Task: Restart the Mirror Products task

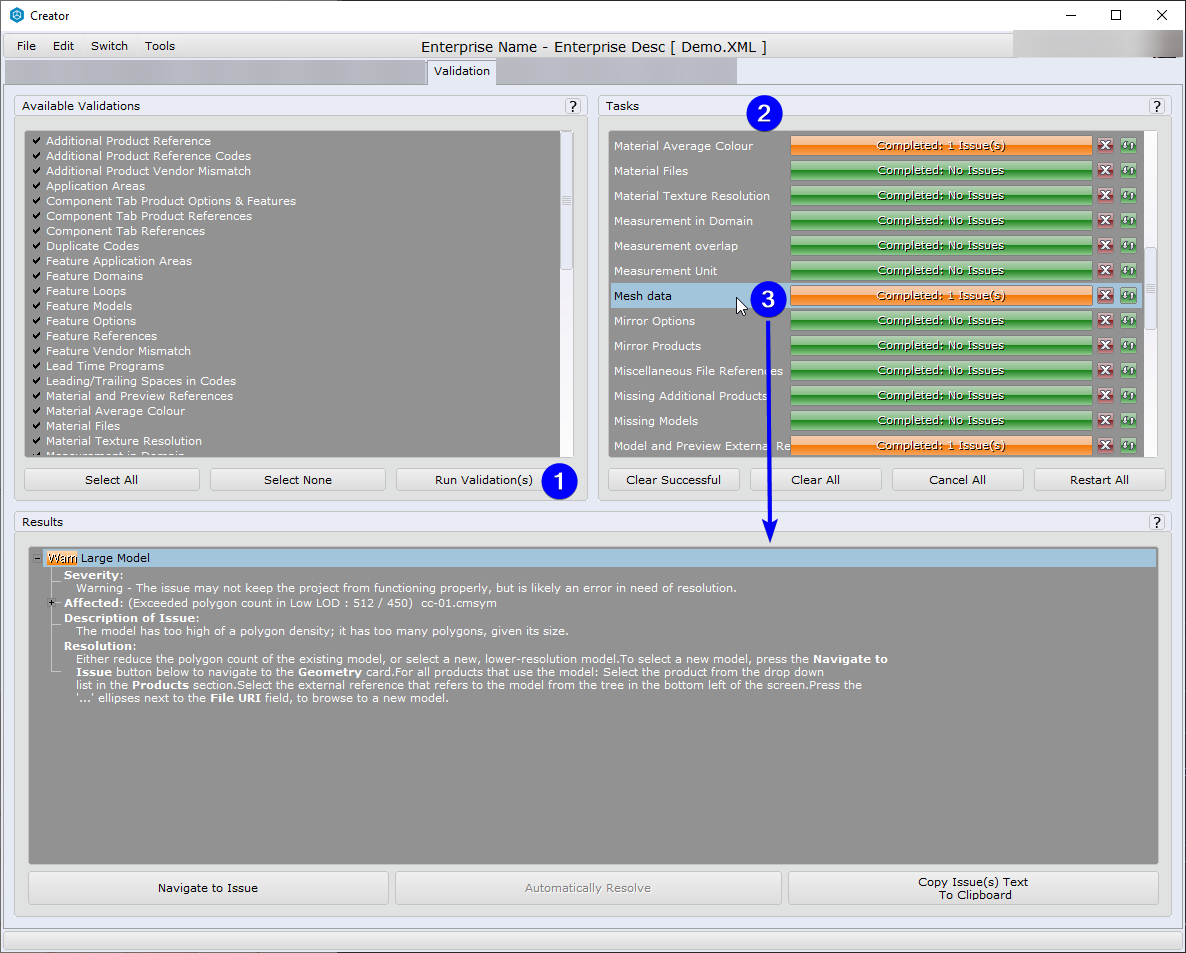Action: [1128, 345]
